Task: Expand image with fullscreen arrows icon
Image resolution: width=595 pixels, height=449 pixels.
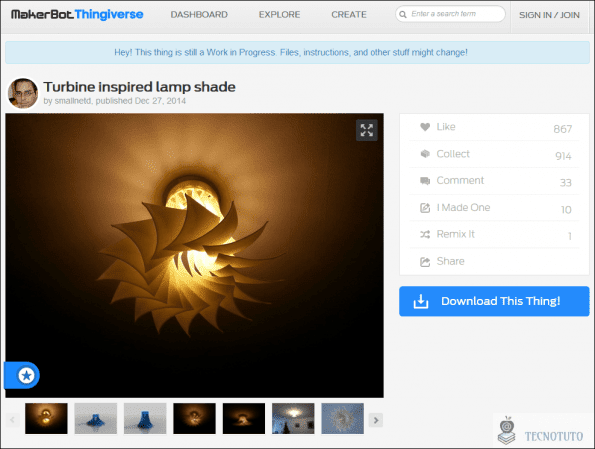Action: coord(367,130)
